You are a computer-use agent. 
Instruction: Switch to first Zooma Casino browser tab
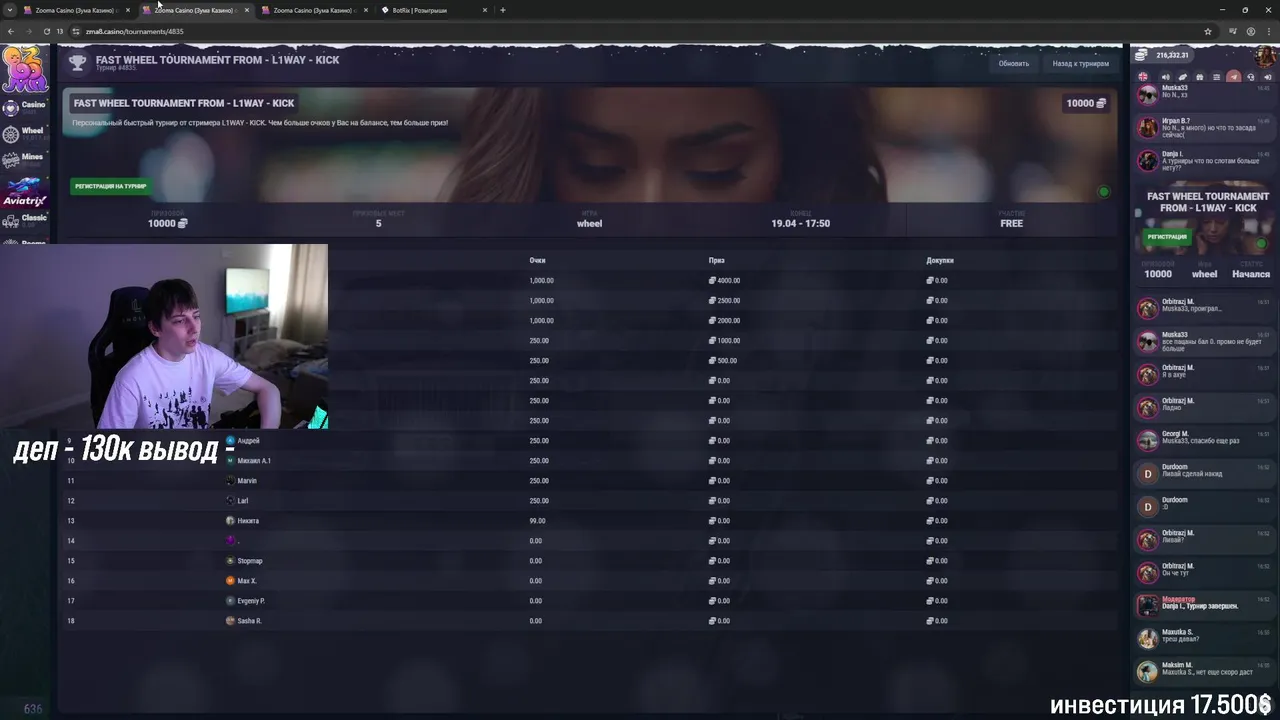pos(76,10)
